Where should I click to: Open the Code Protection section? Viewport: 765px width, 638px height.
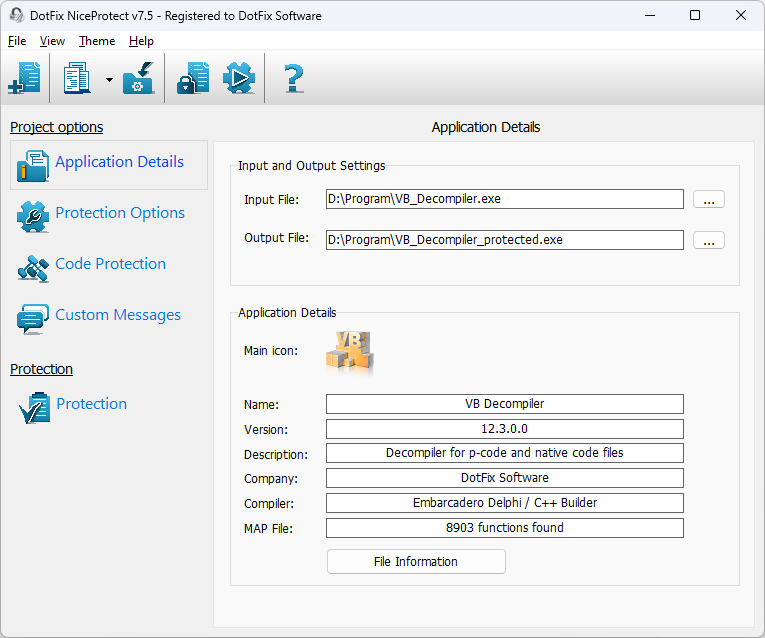click(111, 263)
